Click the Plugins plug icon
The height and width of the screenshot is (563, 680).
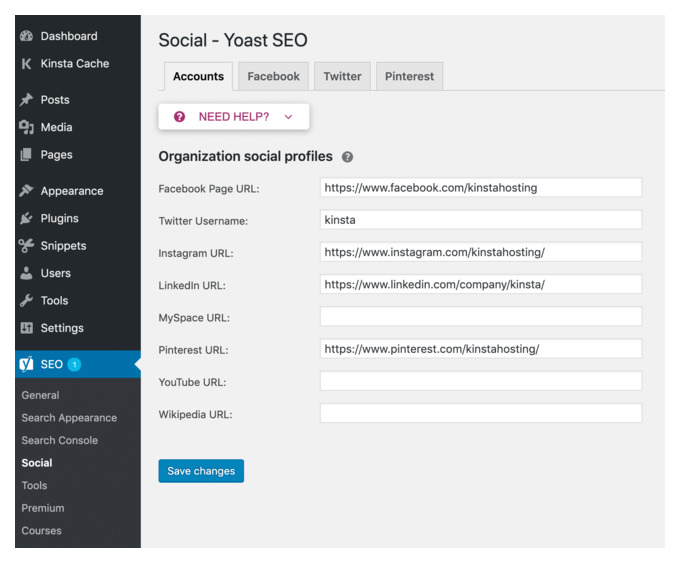pos(26,218)
